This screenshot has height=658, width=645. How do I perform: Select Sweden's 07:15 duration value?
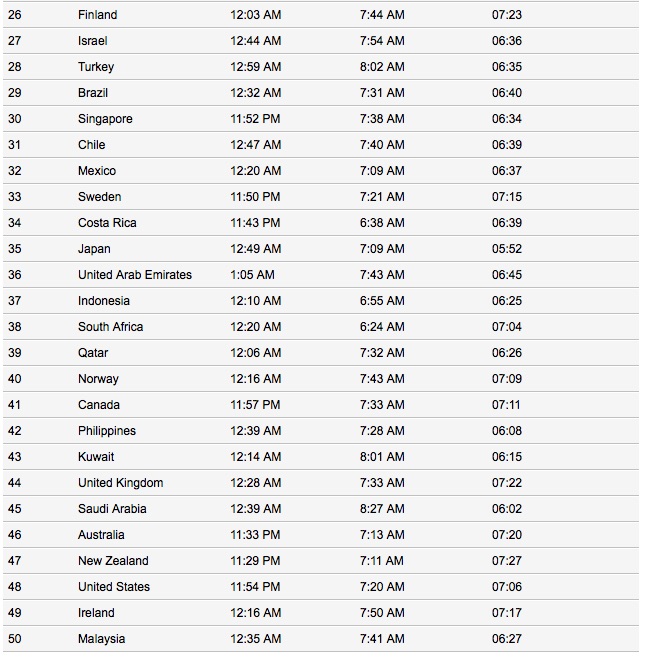click(x=506, y=197)
